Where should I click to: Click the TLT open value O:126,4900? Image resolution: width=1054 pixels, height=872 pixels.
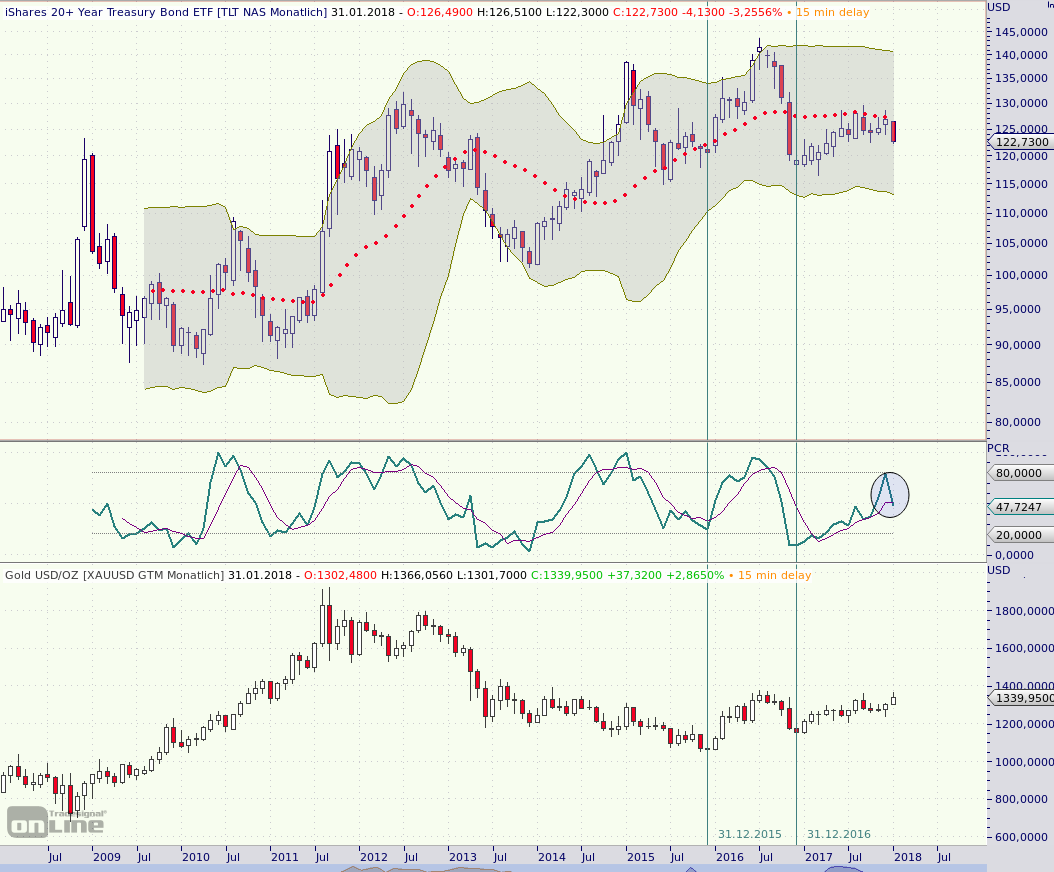tap(440, 12)
